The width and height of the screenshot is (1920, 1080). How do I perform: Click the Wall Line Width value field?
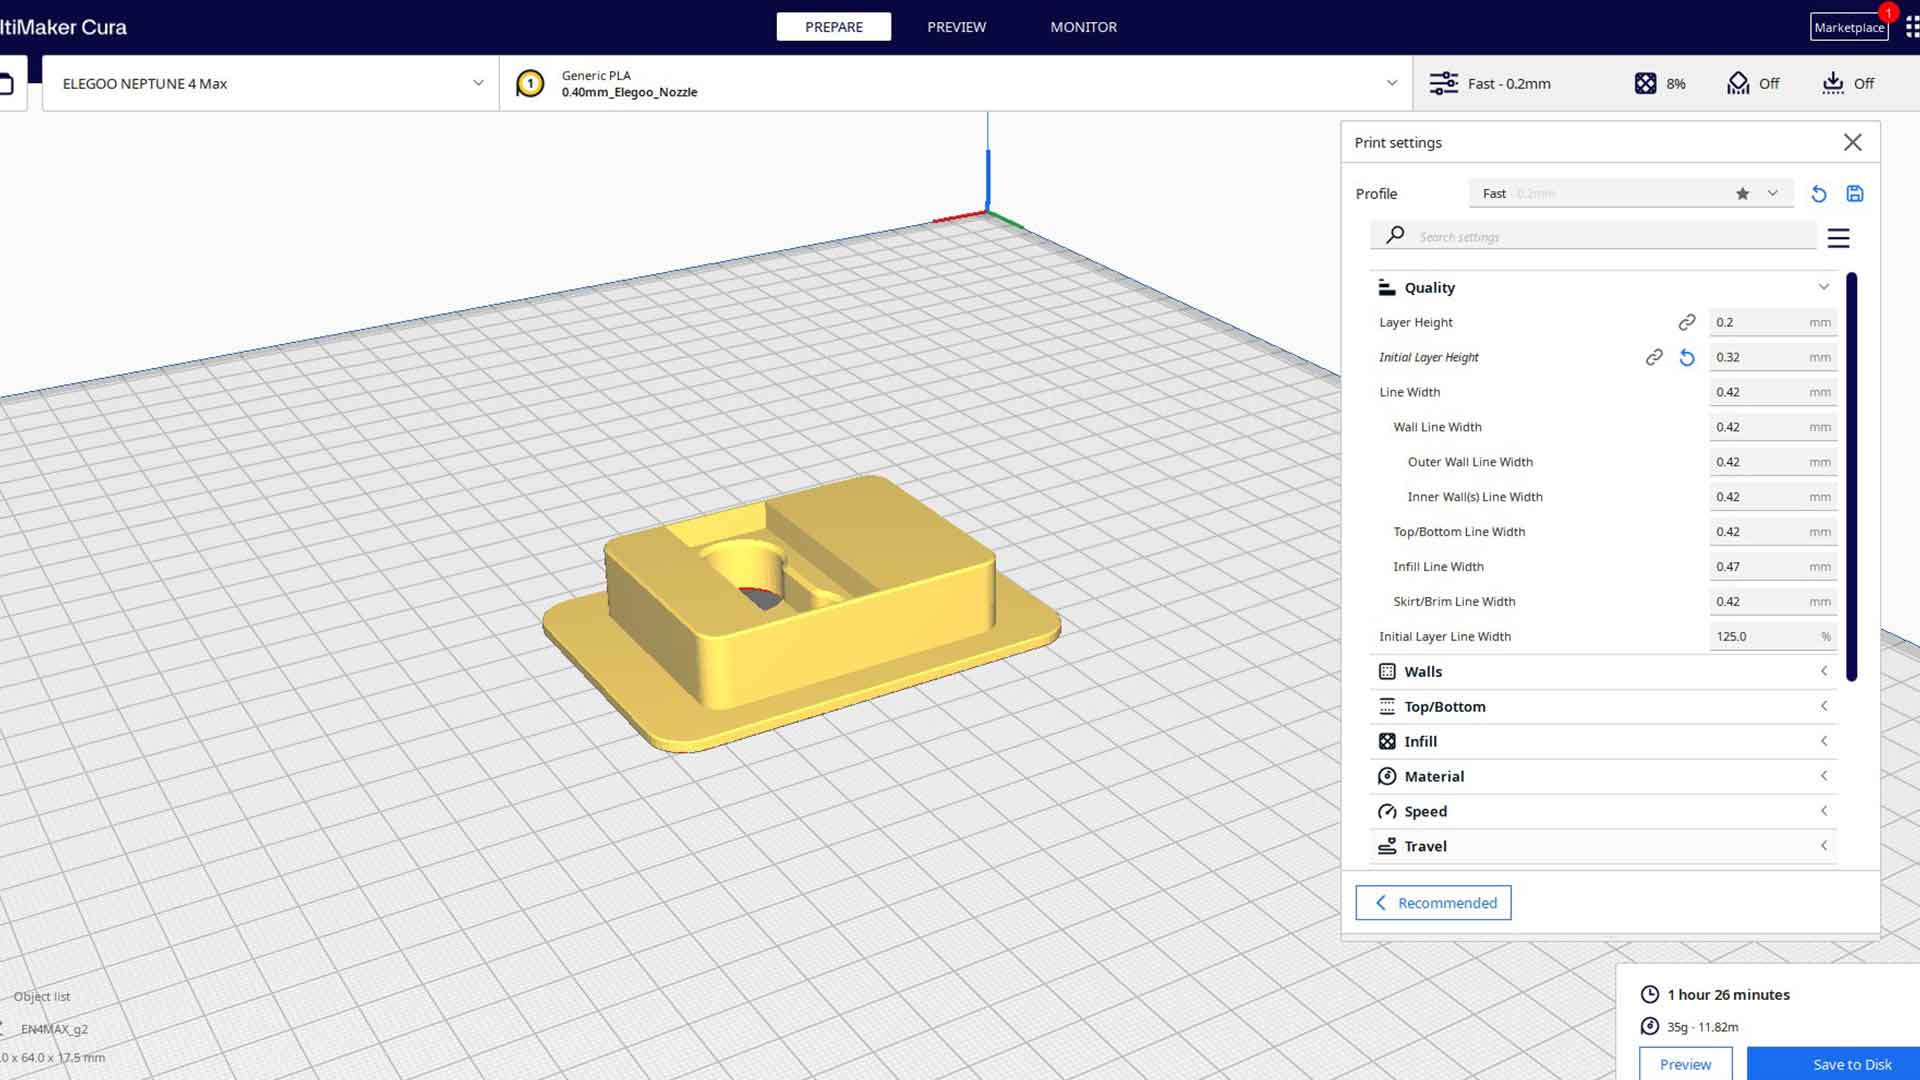1772,427
